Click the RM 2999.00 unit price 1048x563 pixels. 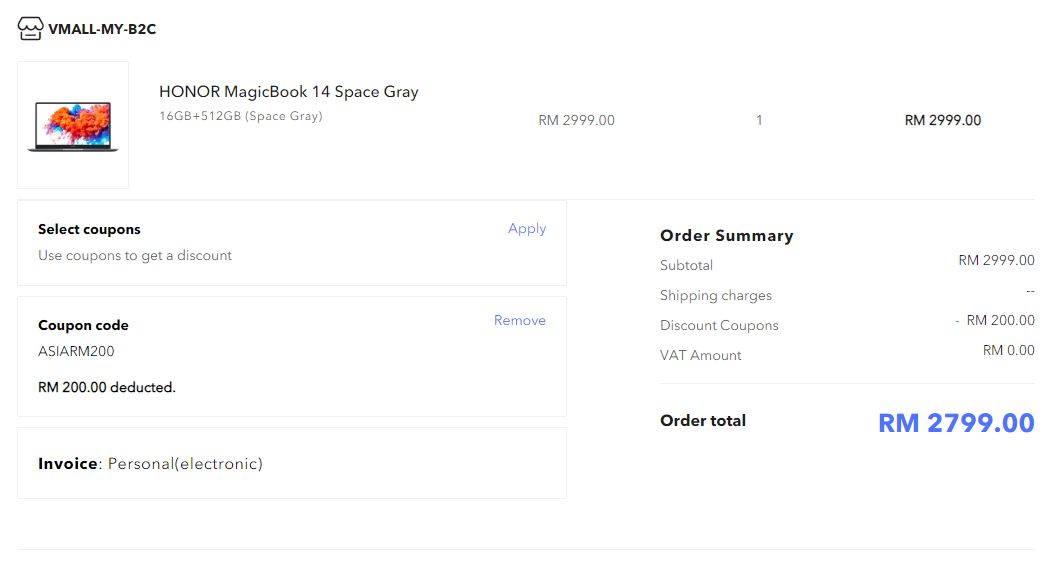pos(576,120)
